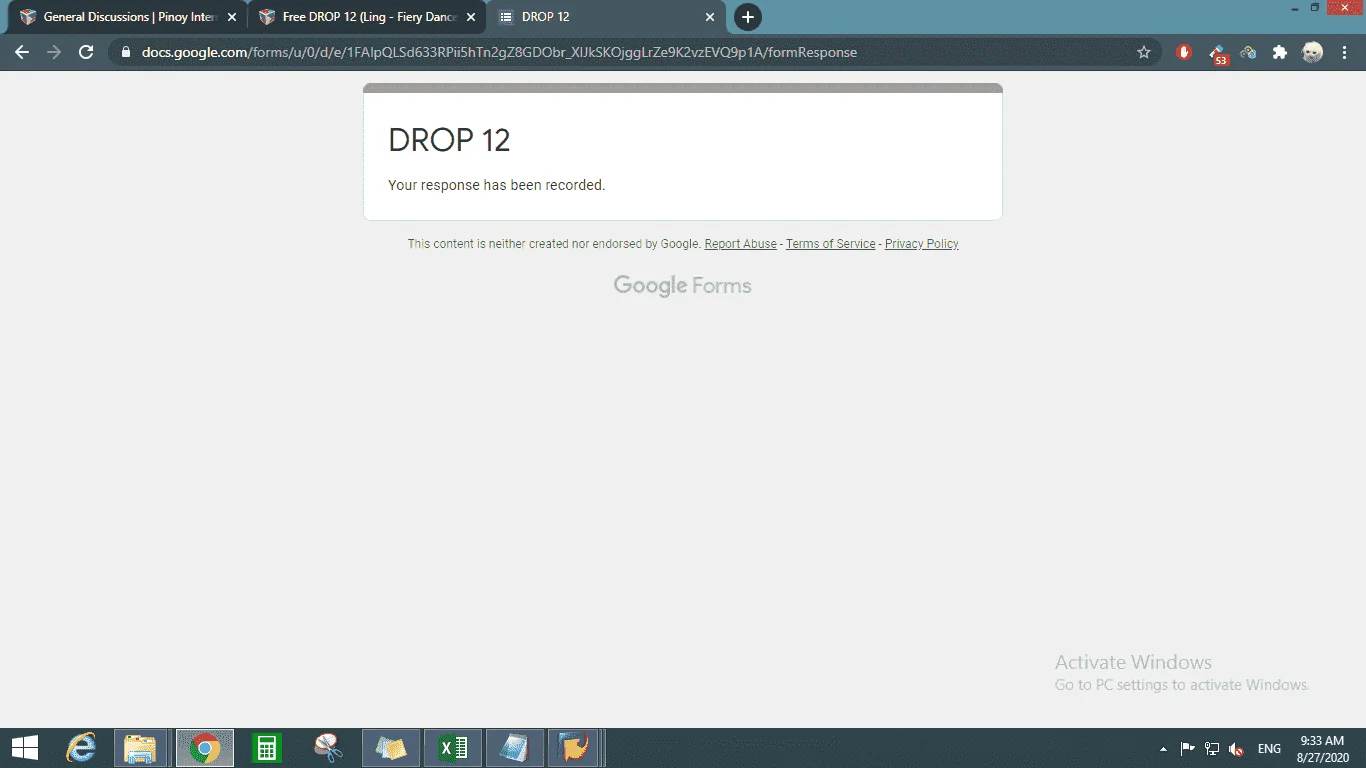Click the Google Forms logo
The image size is (1366, 768).
pyautogui.click(x=682, y=286)
